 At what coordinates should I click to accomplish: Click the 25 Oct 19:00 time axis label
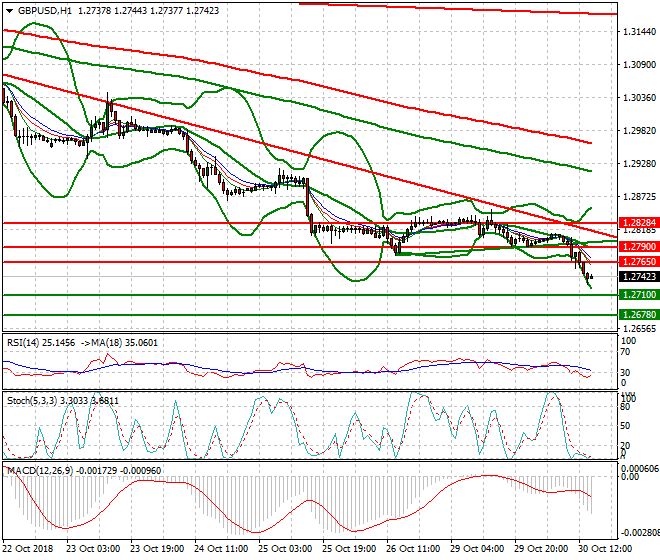coord(349,549)
